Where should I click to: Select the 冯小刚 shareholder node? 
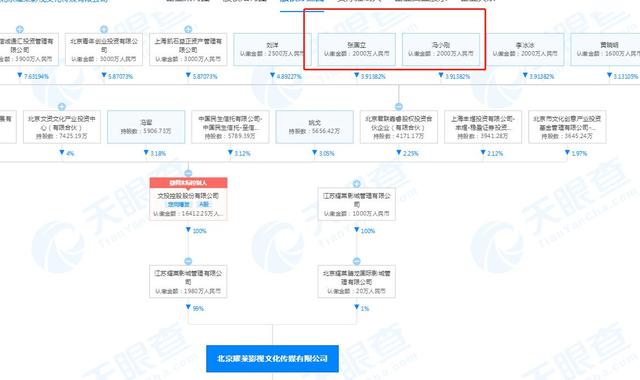(x=441, y=49)
